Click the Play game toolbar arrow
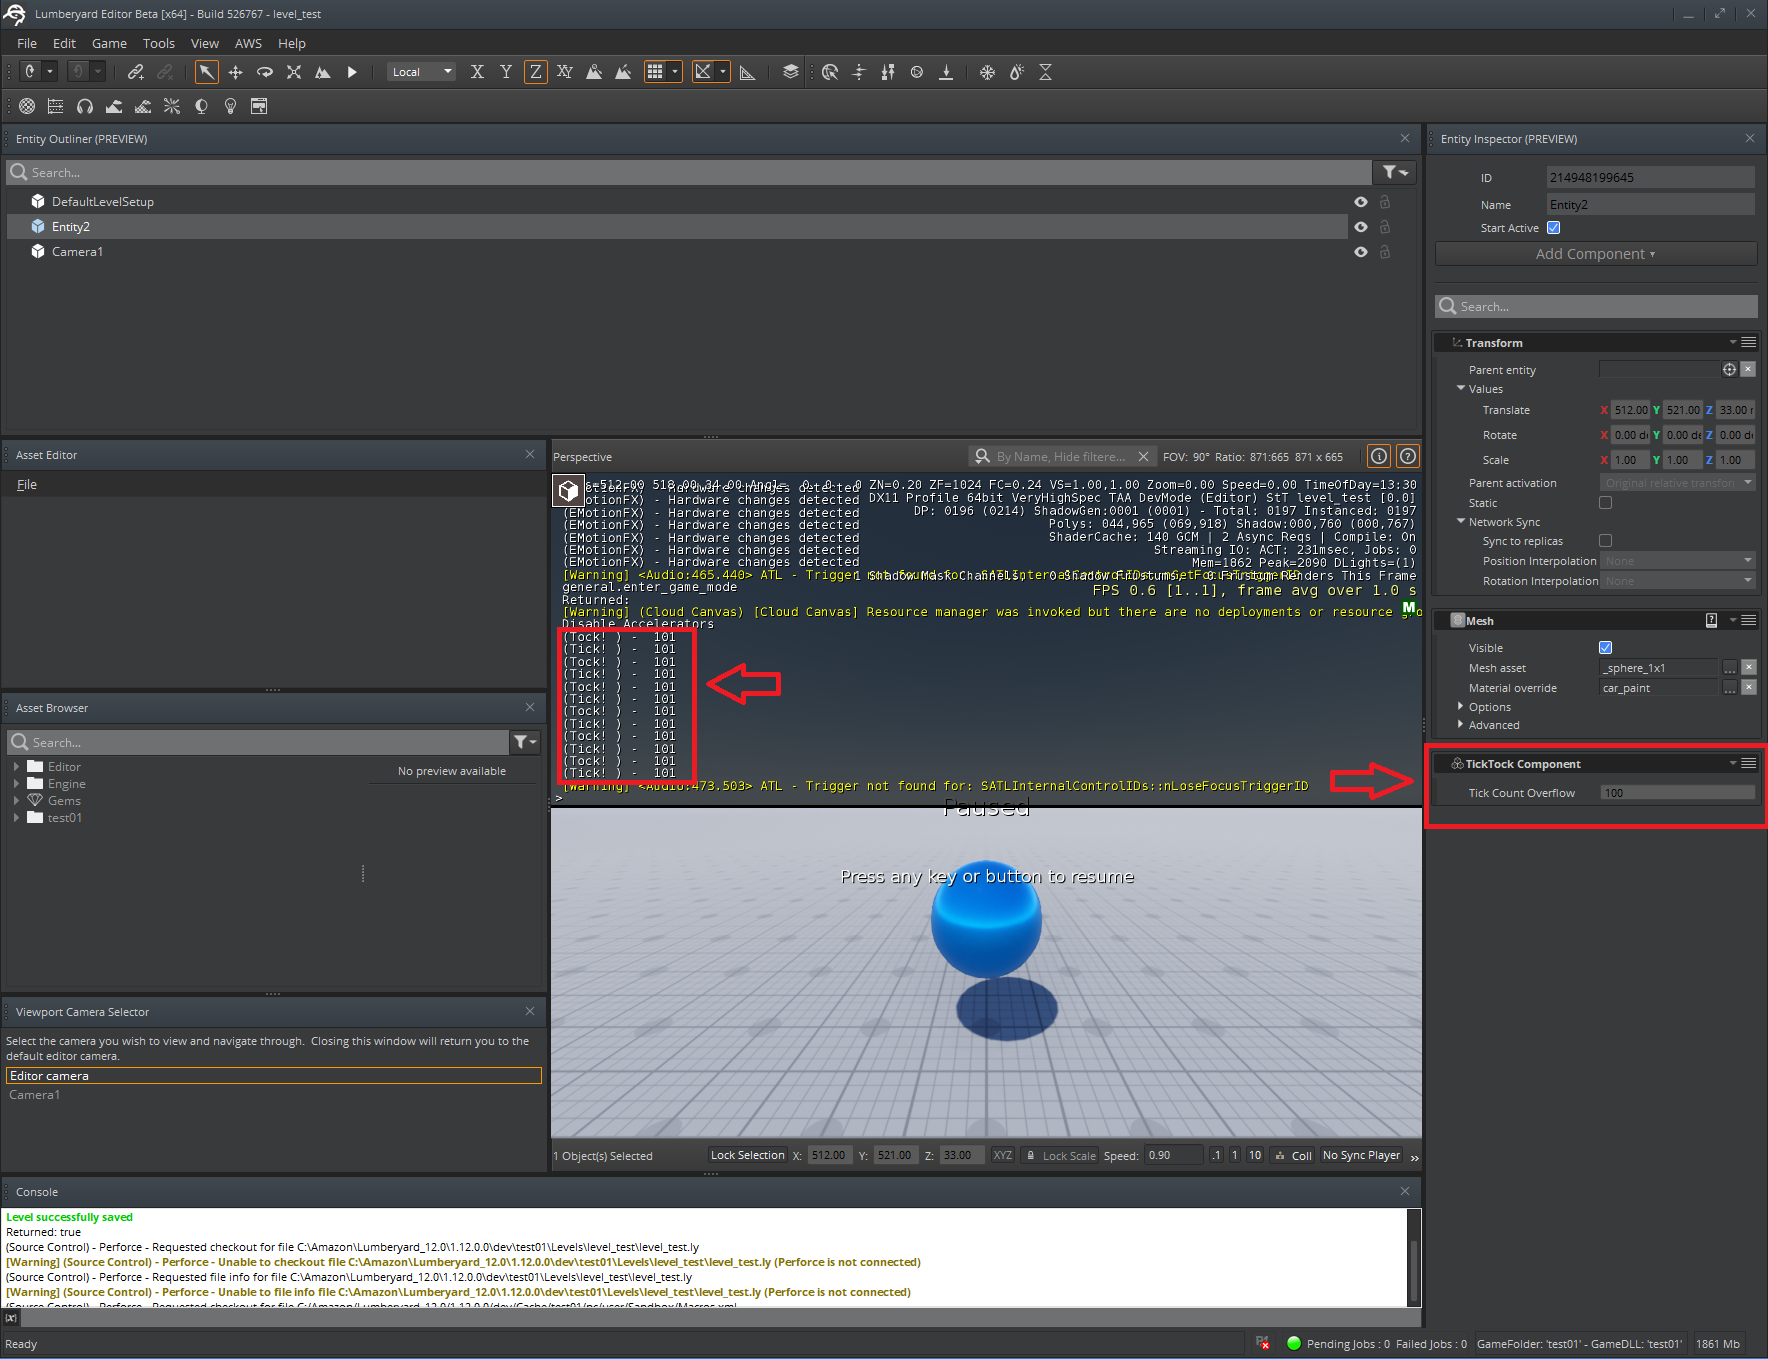Screen dimensions: 1768x1359 [x=352, y=72]
